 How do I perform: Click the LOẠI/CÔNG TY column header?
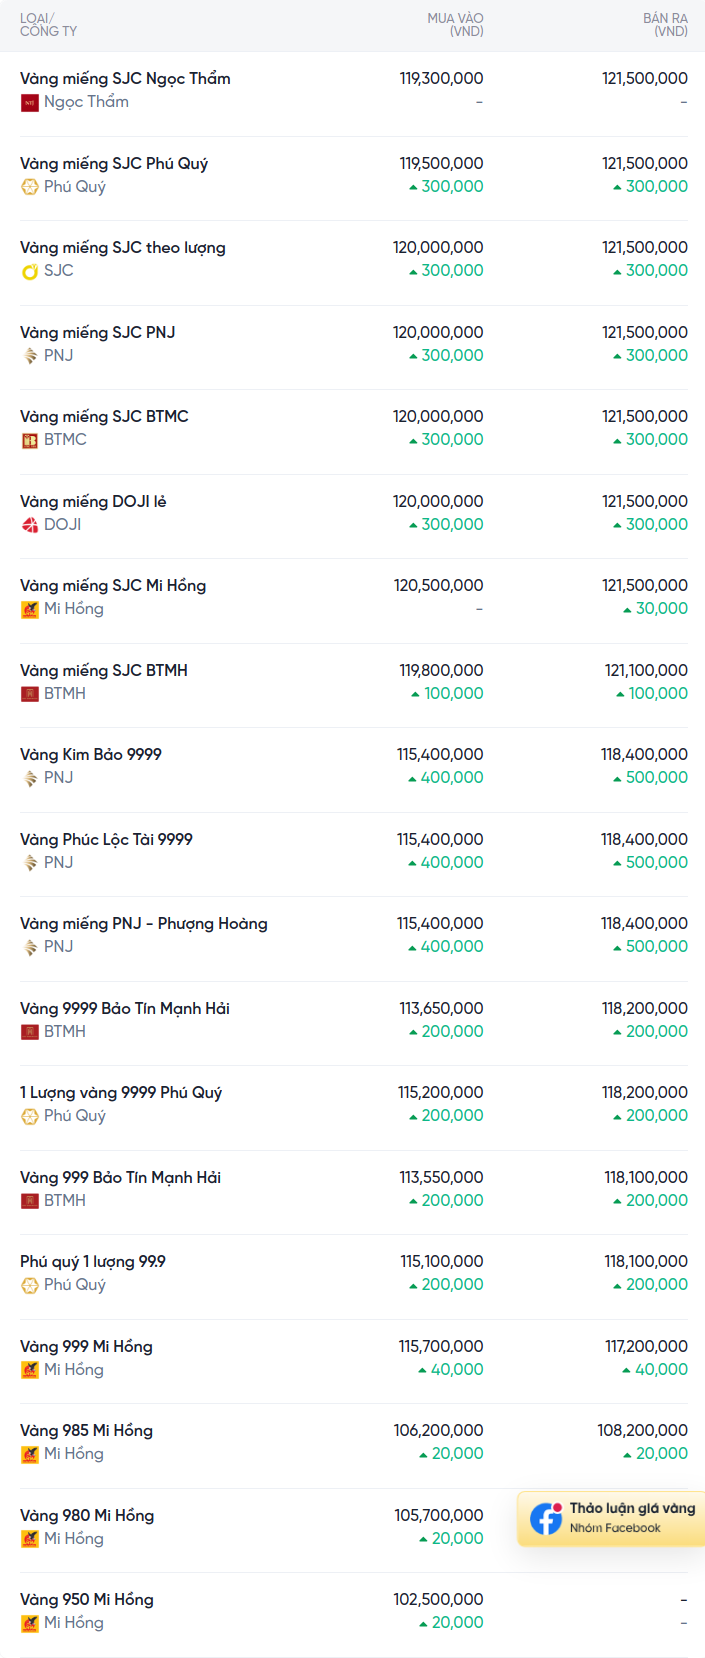pyautogui.click(x=48, y=25)
